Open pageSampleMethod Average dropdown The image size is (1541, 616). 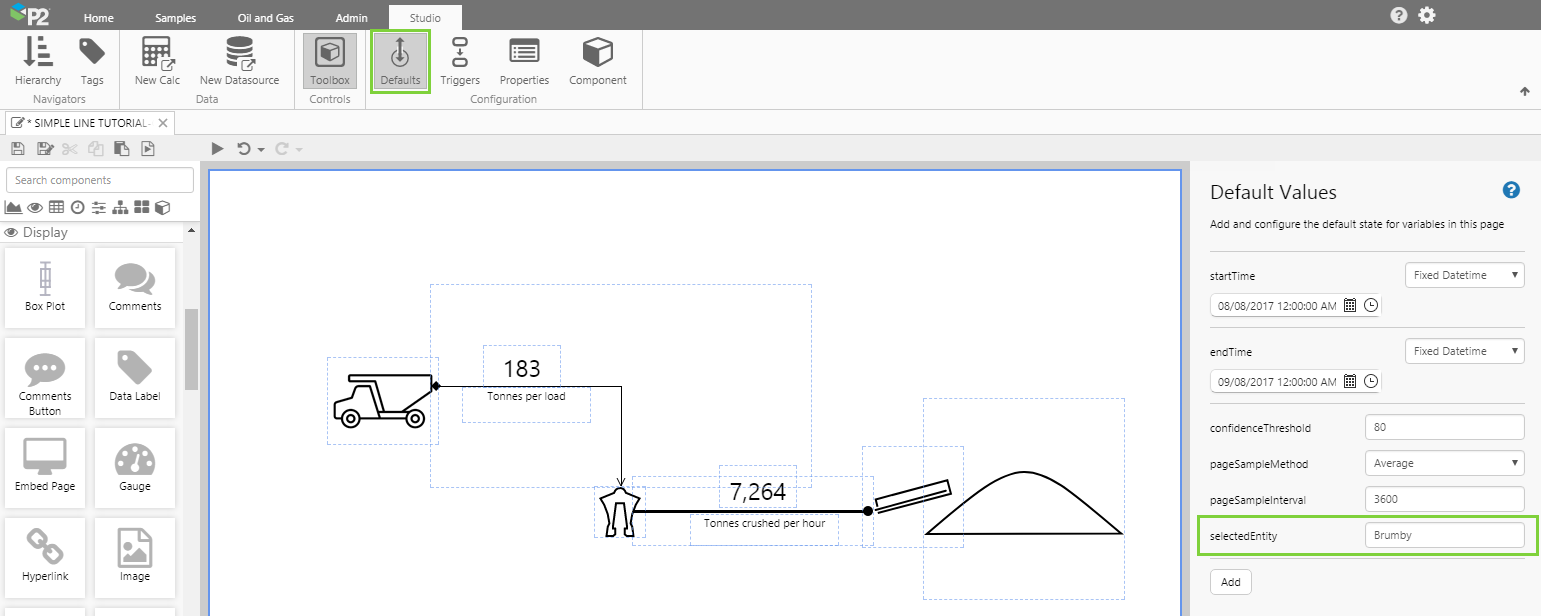point(1444,463)
